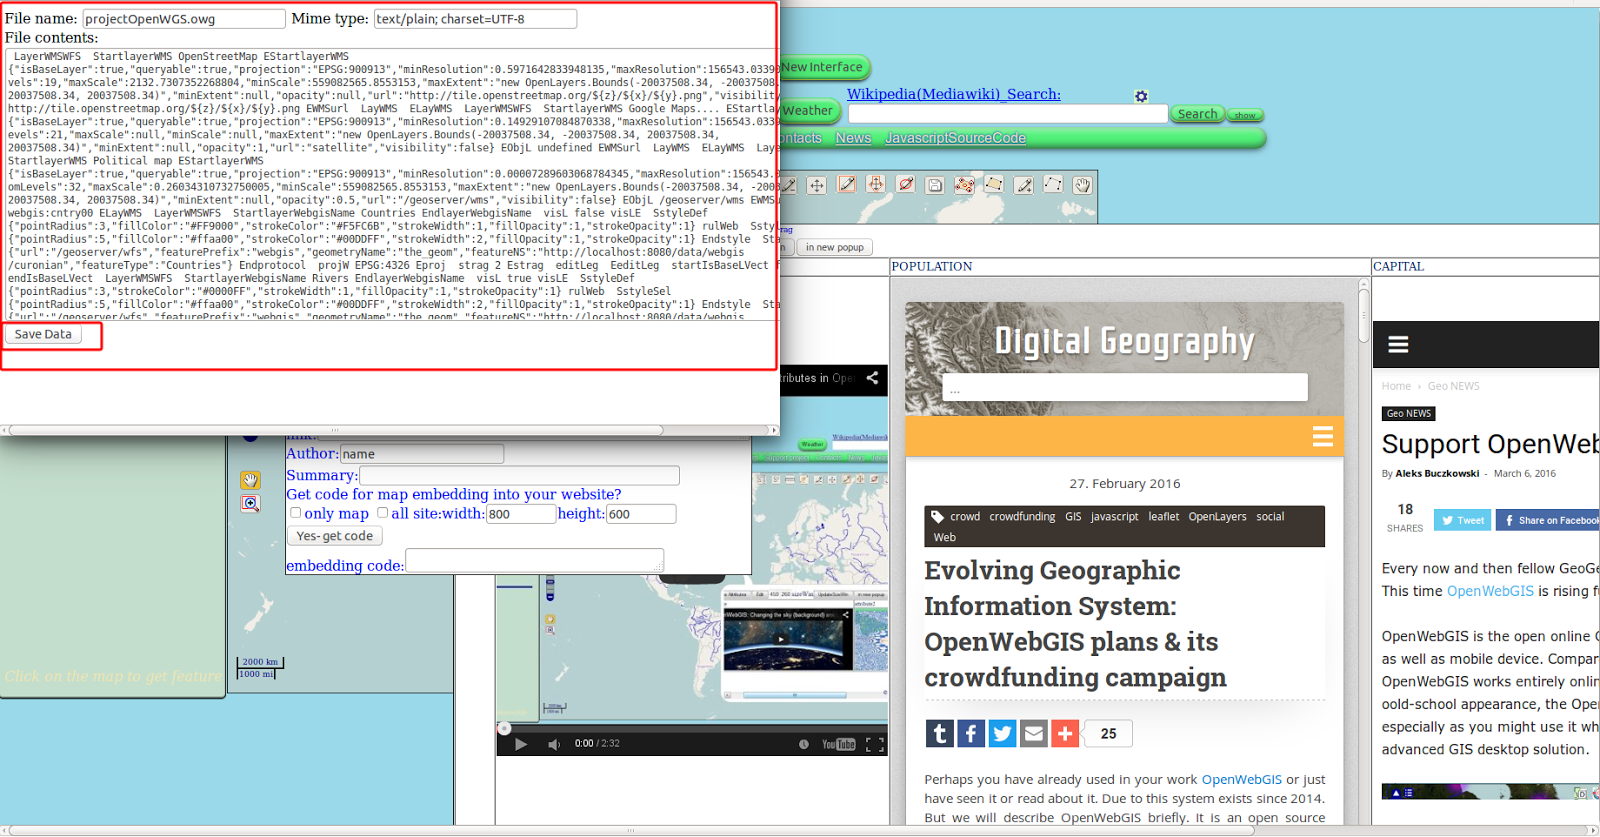Viewport: 1600px width, 837px height.
Task: Click inside the File contents text area
Action: tap(390, 184)
